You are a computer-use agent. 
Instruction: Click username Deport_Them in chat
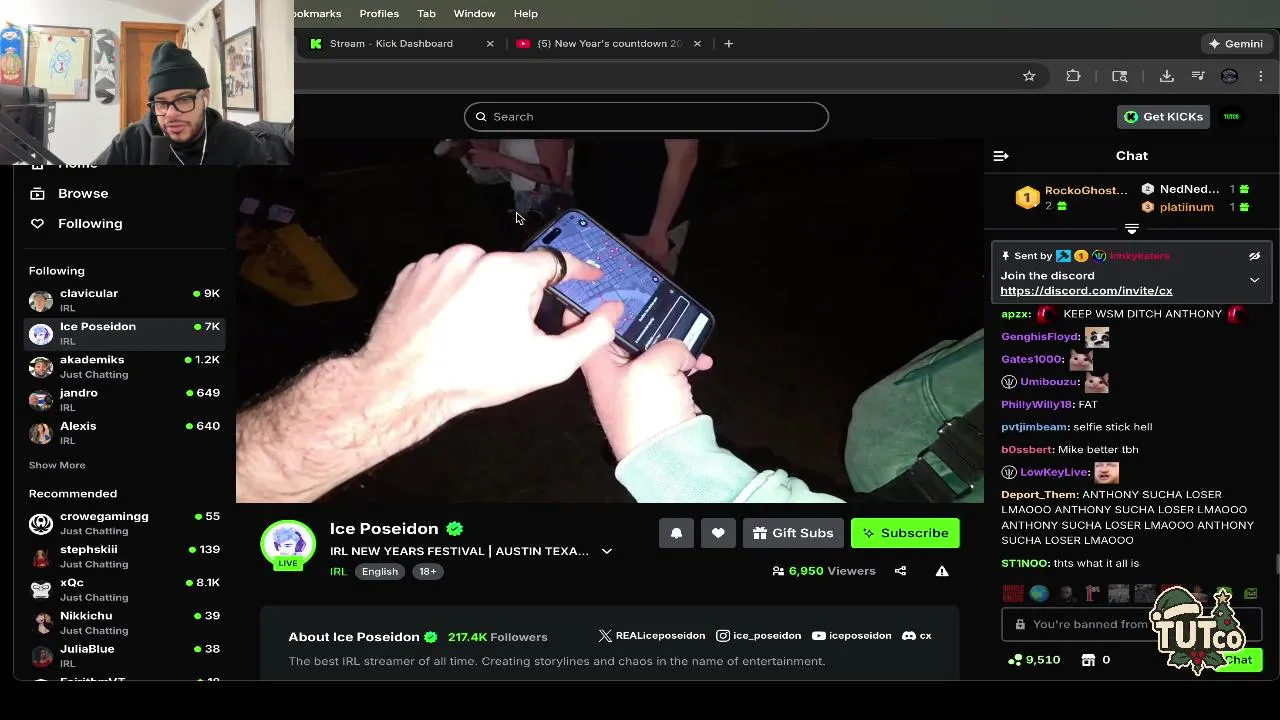[x=1040, y=495]
